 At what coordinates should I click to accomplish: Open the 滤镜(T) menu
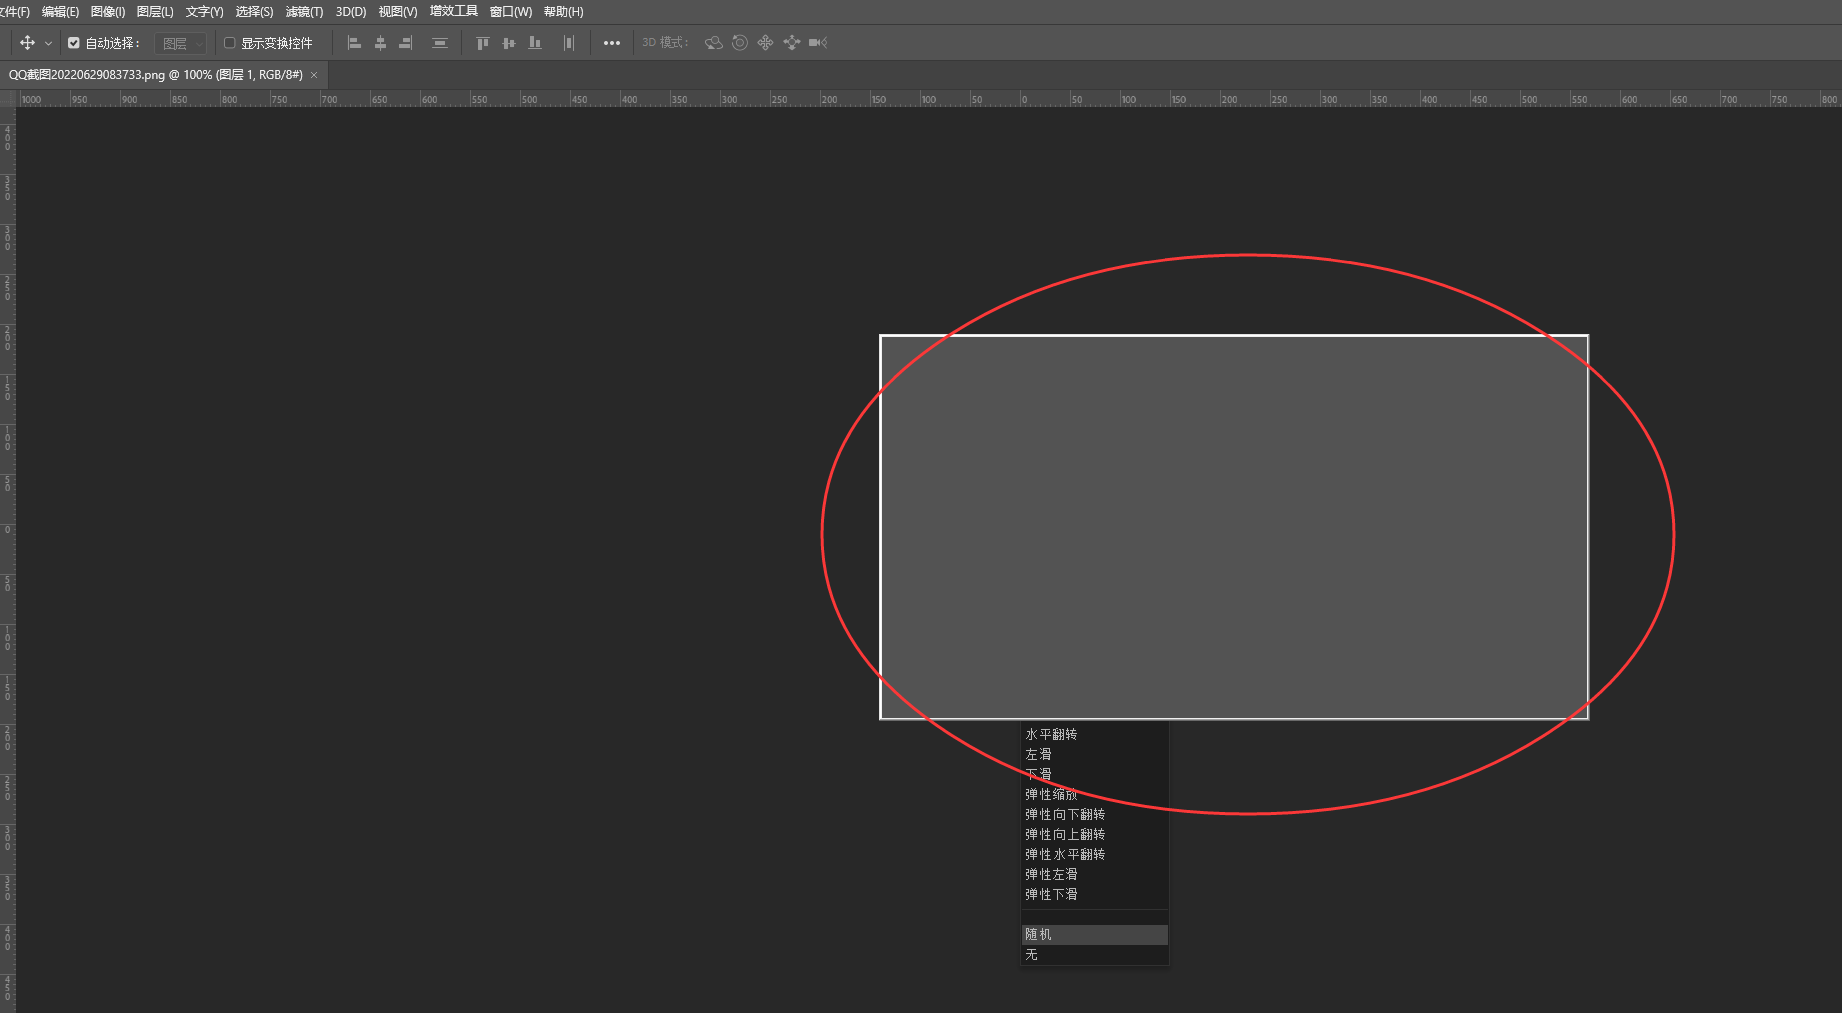[x=304, y=12]
